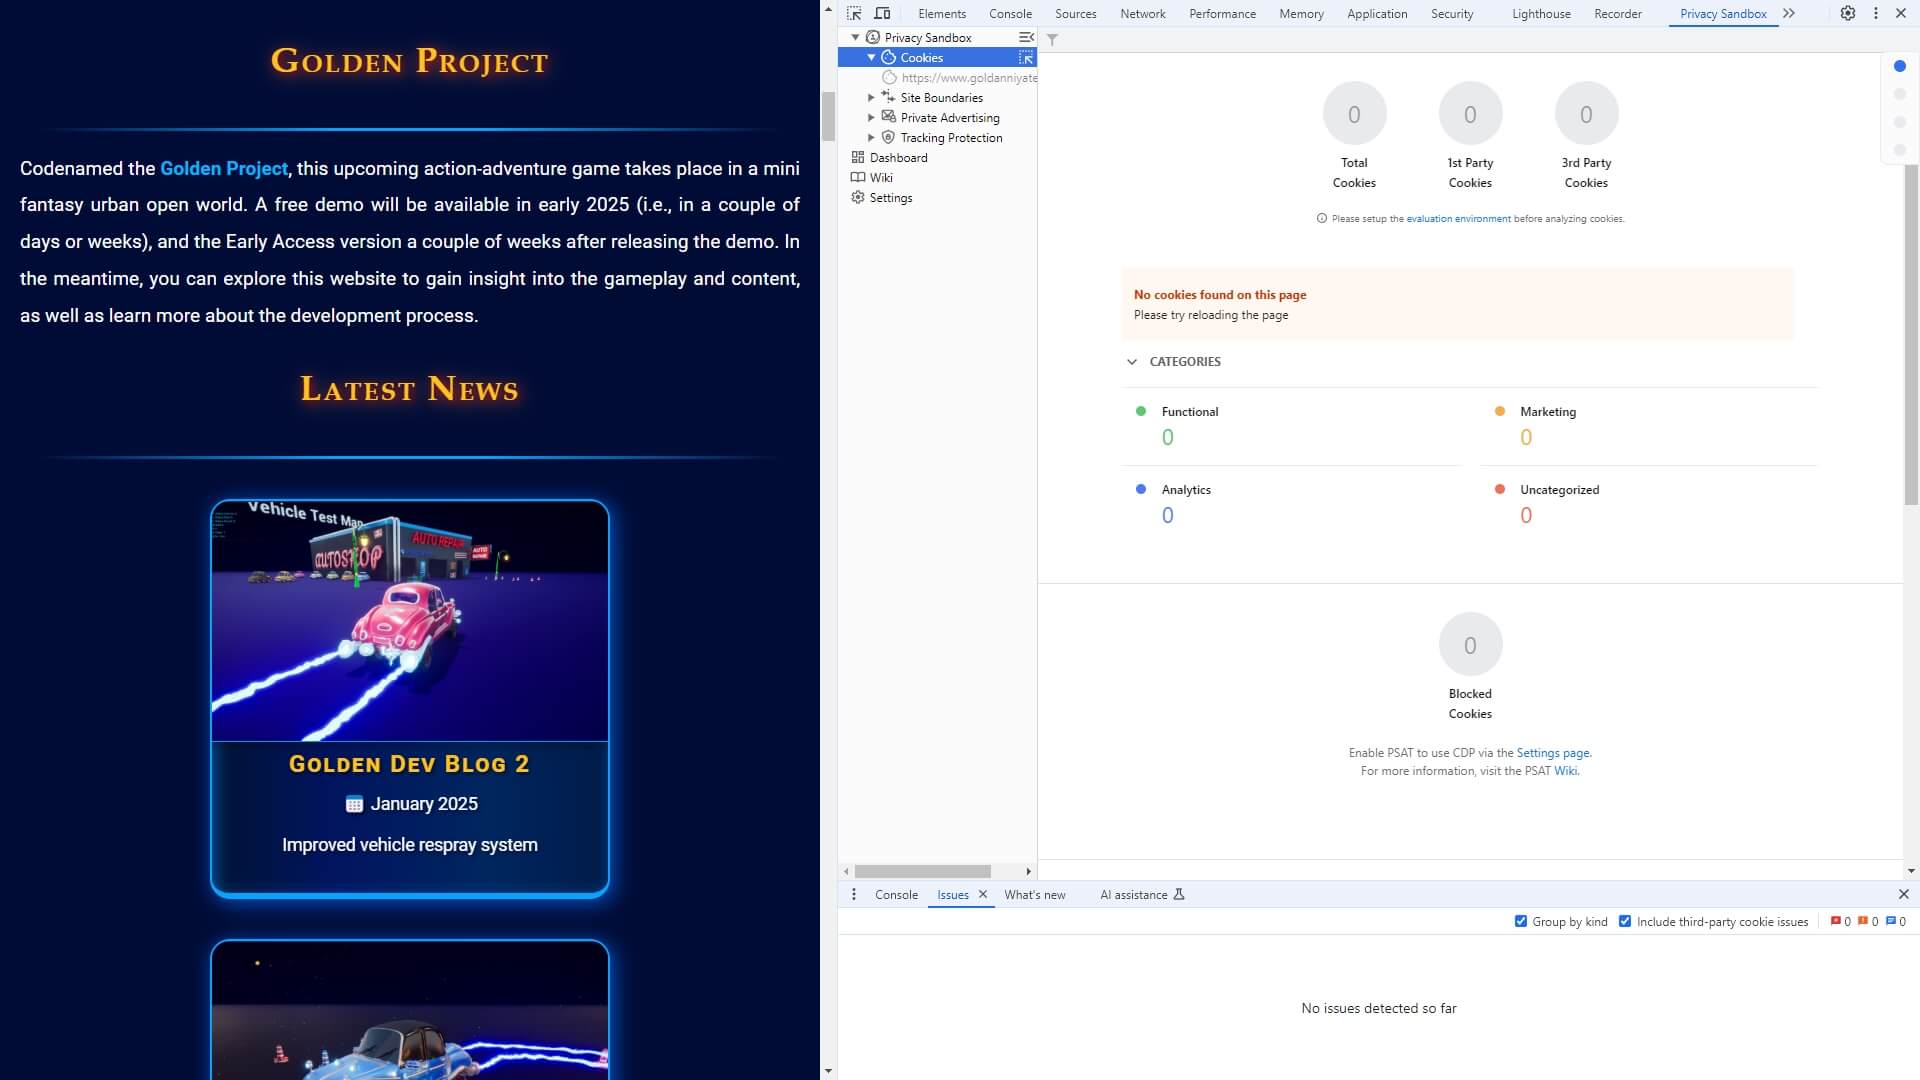Click the customize DevTools three-dot icon
Image resolution: width=1920 pixels, height=1080 pixels.
pyautogui.click(x=1876, y=13)
